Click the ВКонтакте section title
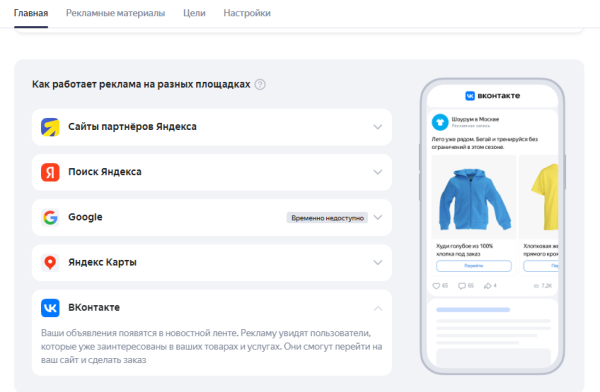 click(94, 307)
